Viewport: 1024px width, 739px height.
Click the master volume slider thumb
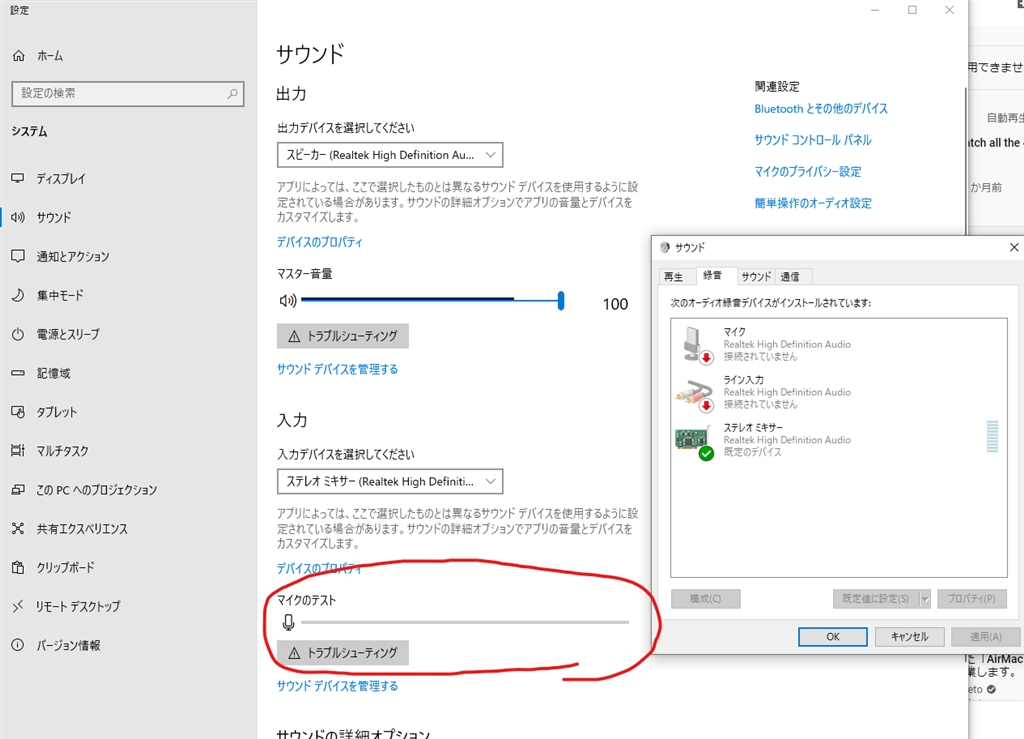pos(561,301)
